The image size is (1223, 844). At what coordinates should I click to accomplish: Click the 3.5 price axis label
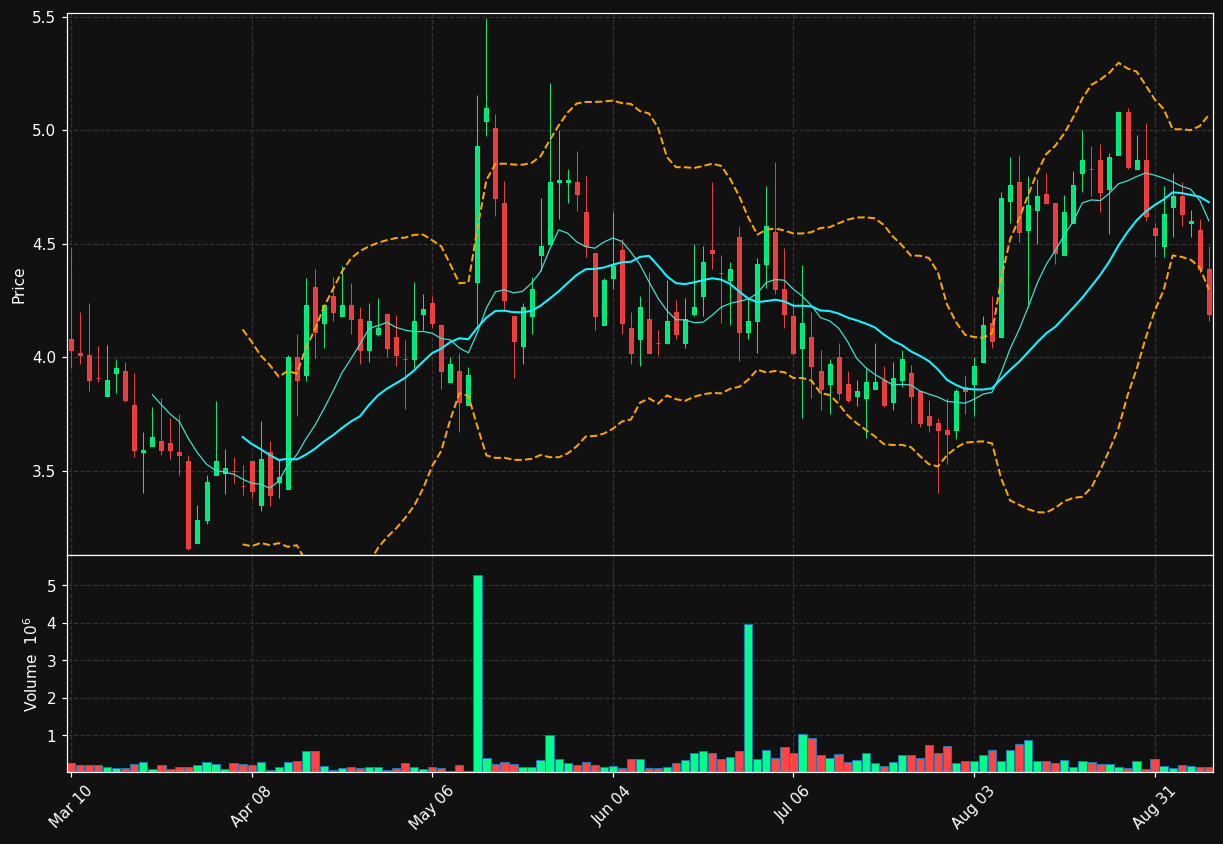pos(46,472)
